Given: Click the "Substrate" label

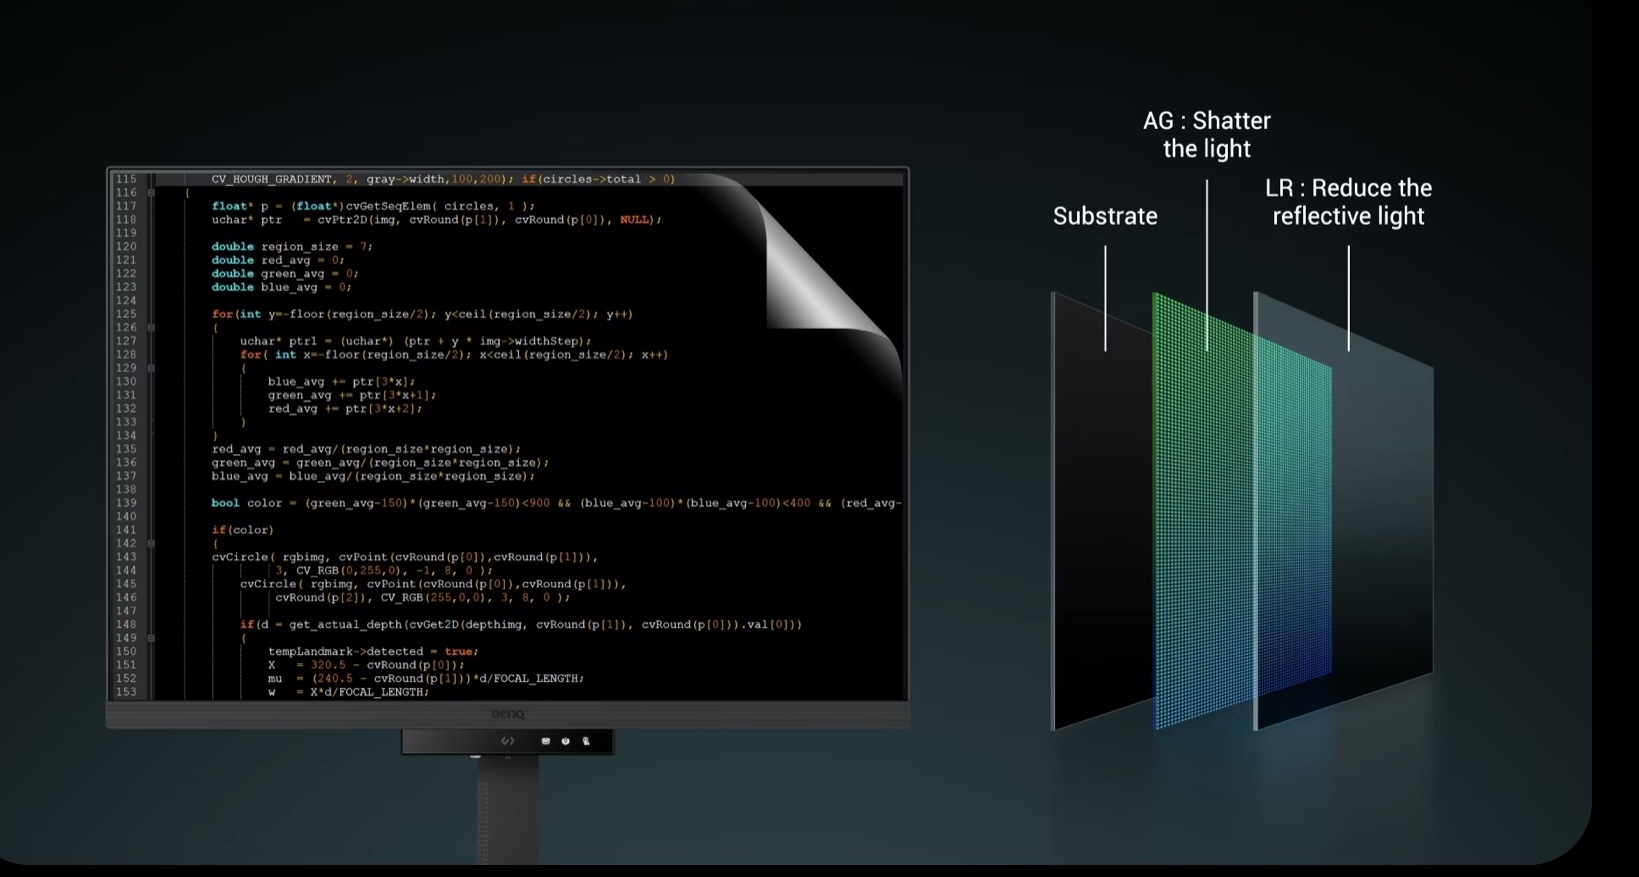Looking at the screenshot, I should (1105, 216).
